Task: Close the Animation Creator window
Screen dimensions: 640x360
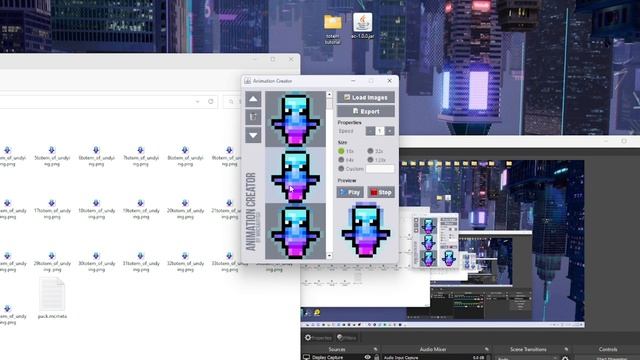Action: [389, 81]
